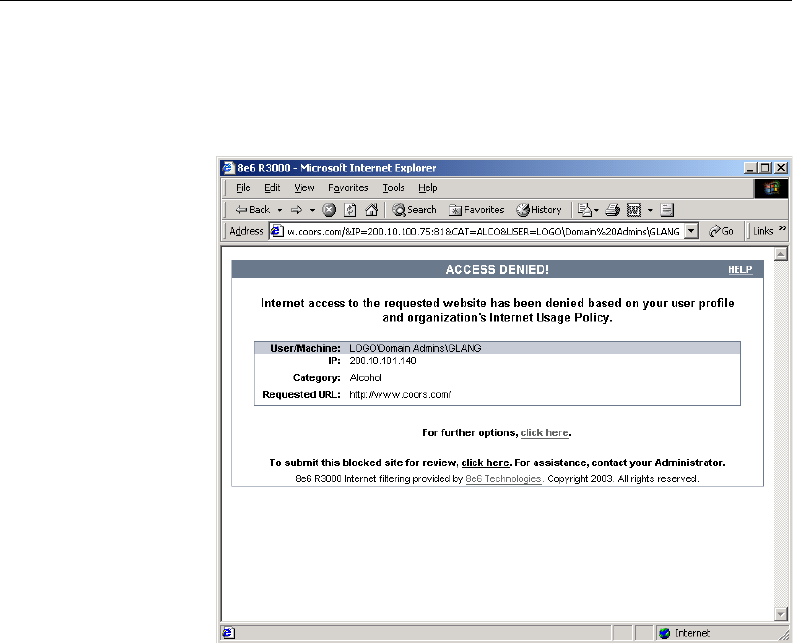The image size is (793, 643).
Task: Expand the Address bar dropdown list
Action: (691, 231)
